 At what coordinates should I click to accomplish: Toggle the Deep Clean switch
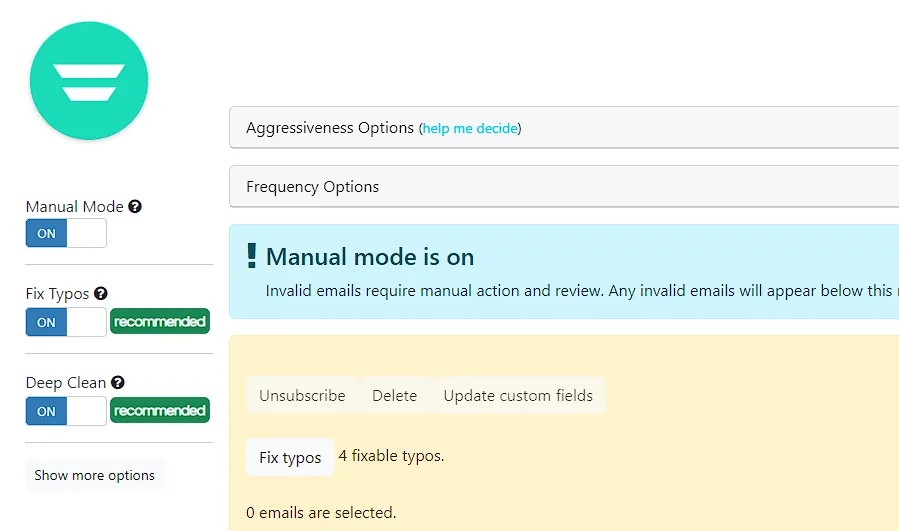[66, 411]
